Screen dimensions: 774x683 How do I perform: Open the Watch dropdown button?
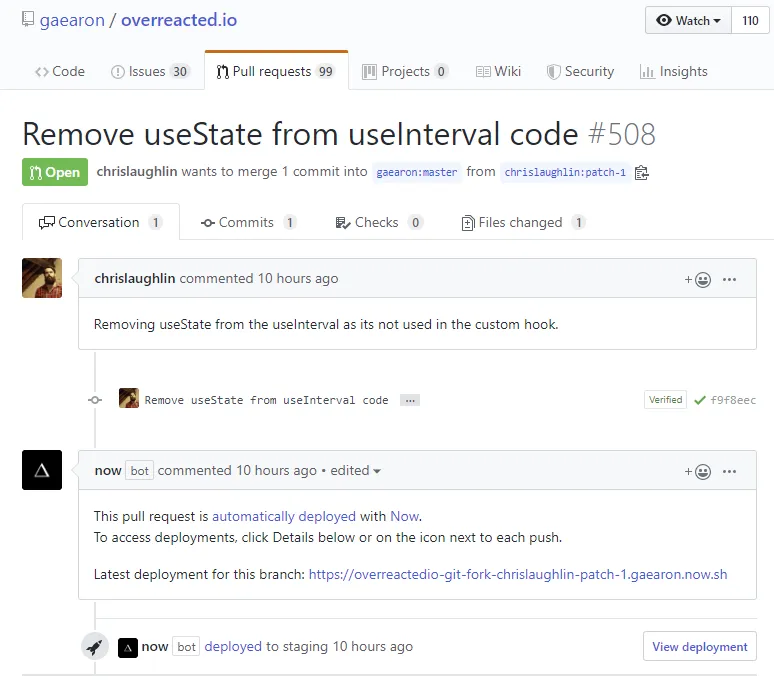(688, 20)
